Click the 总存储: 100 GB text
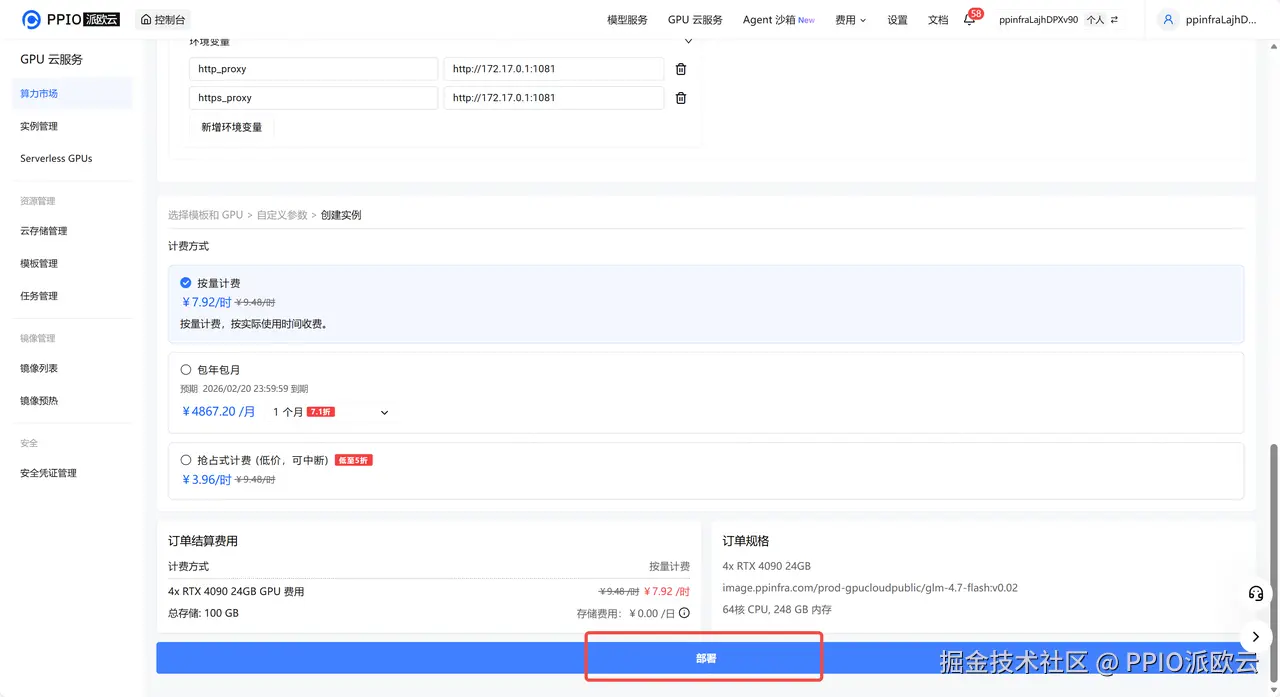This screenshot has height=697, width=1280. [203, 613]
